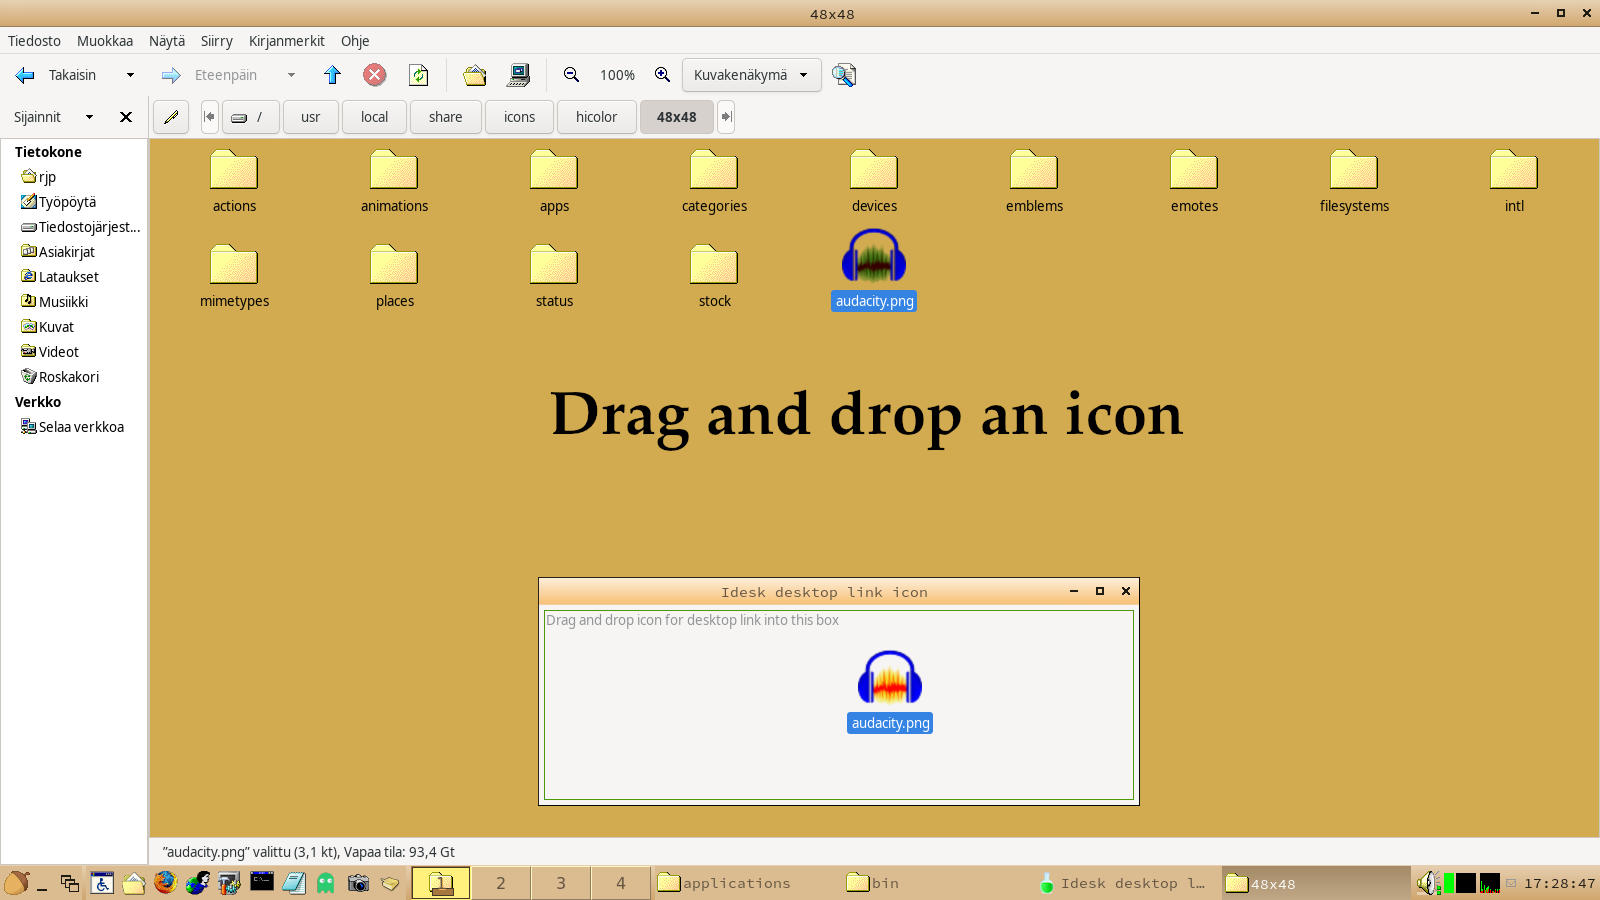The height and width of the screenshot is (900, 1600).
Task: Click the Up arrow to open parent folder
Action: 332,75
